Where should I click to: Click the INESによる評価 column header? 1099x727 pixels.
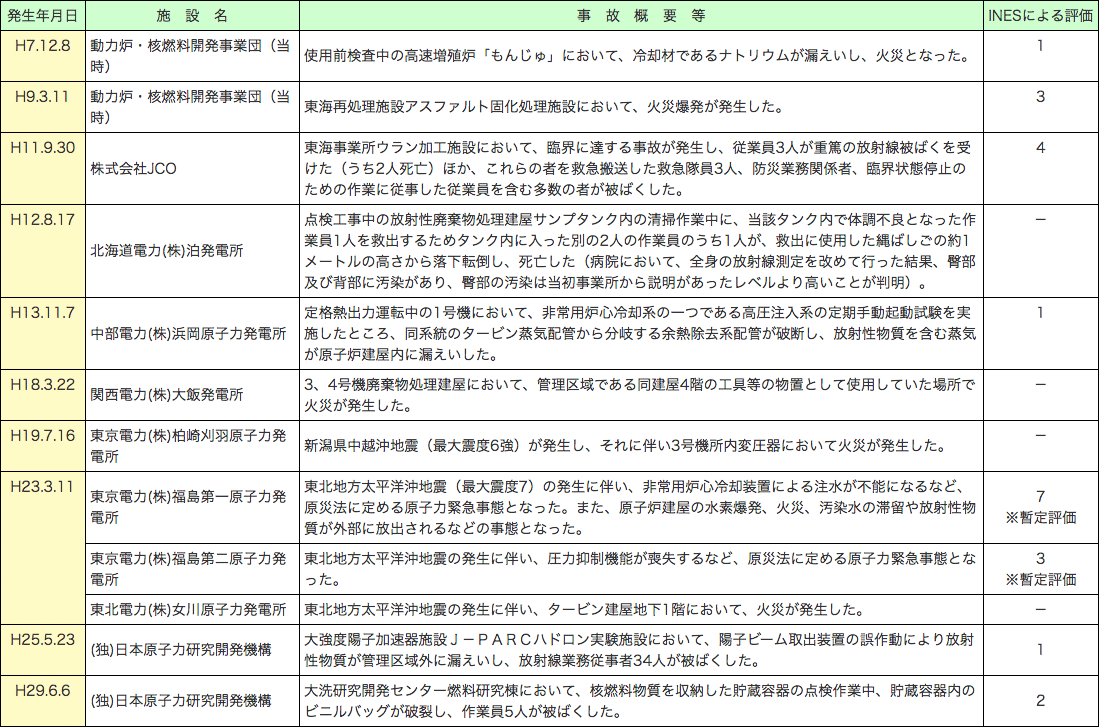click(1040, 15)
